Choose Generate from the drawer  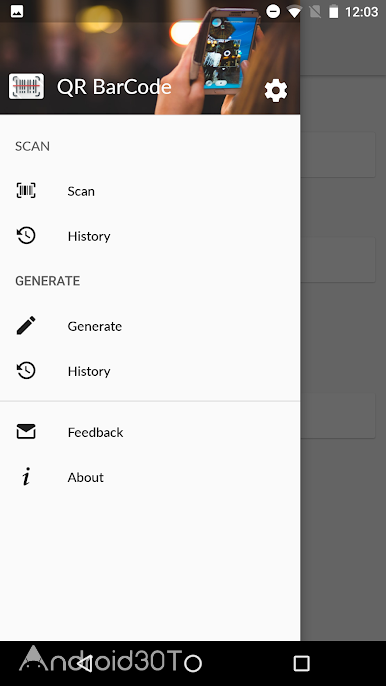pos(150,326)
